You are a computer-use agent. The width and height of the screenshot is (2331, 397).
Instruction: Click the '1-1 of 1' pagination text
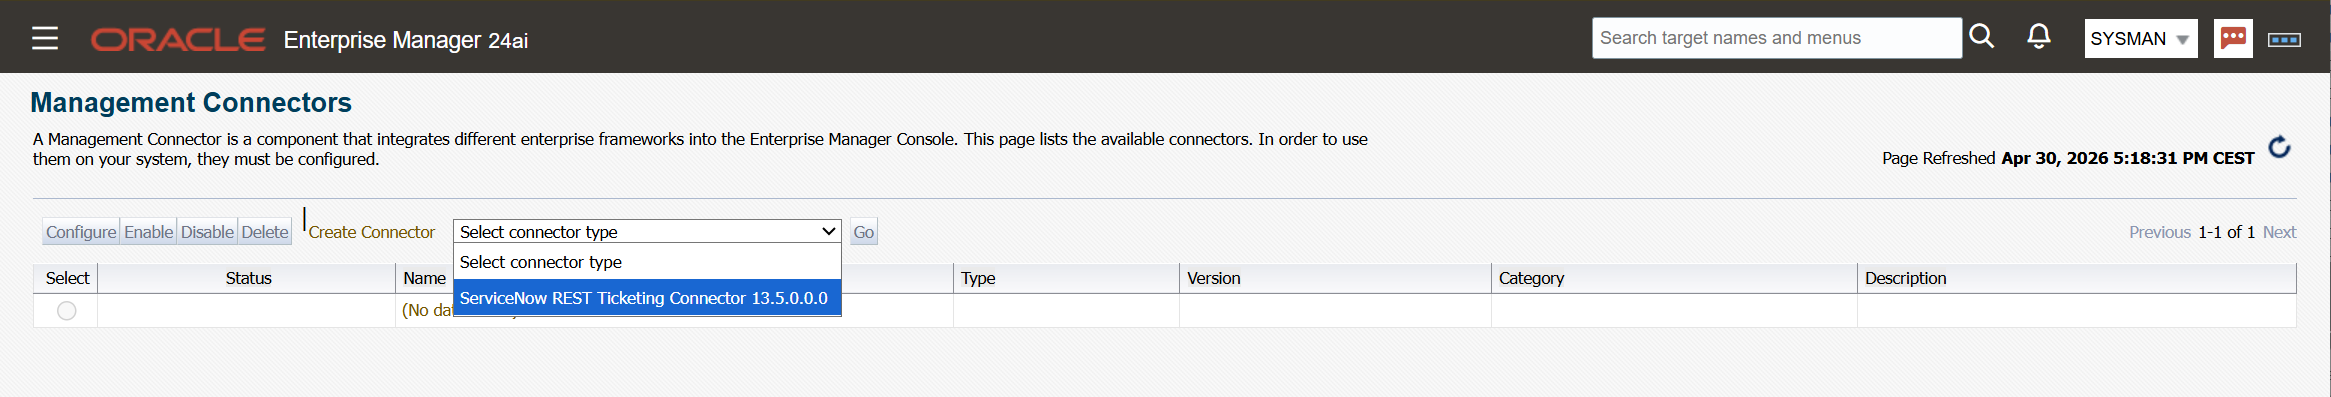point(2226,232)
